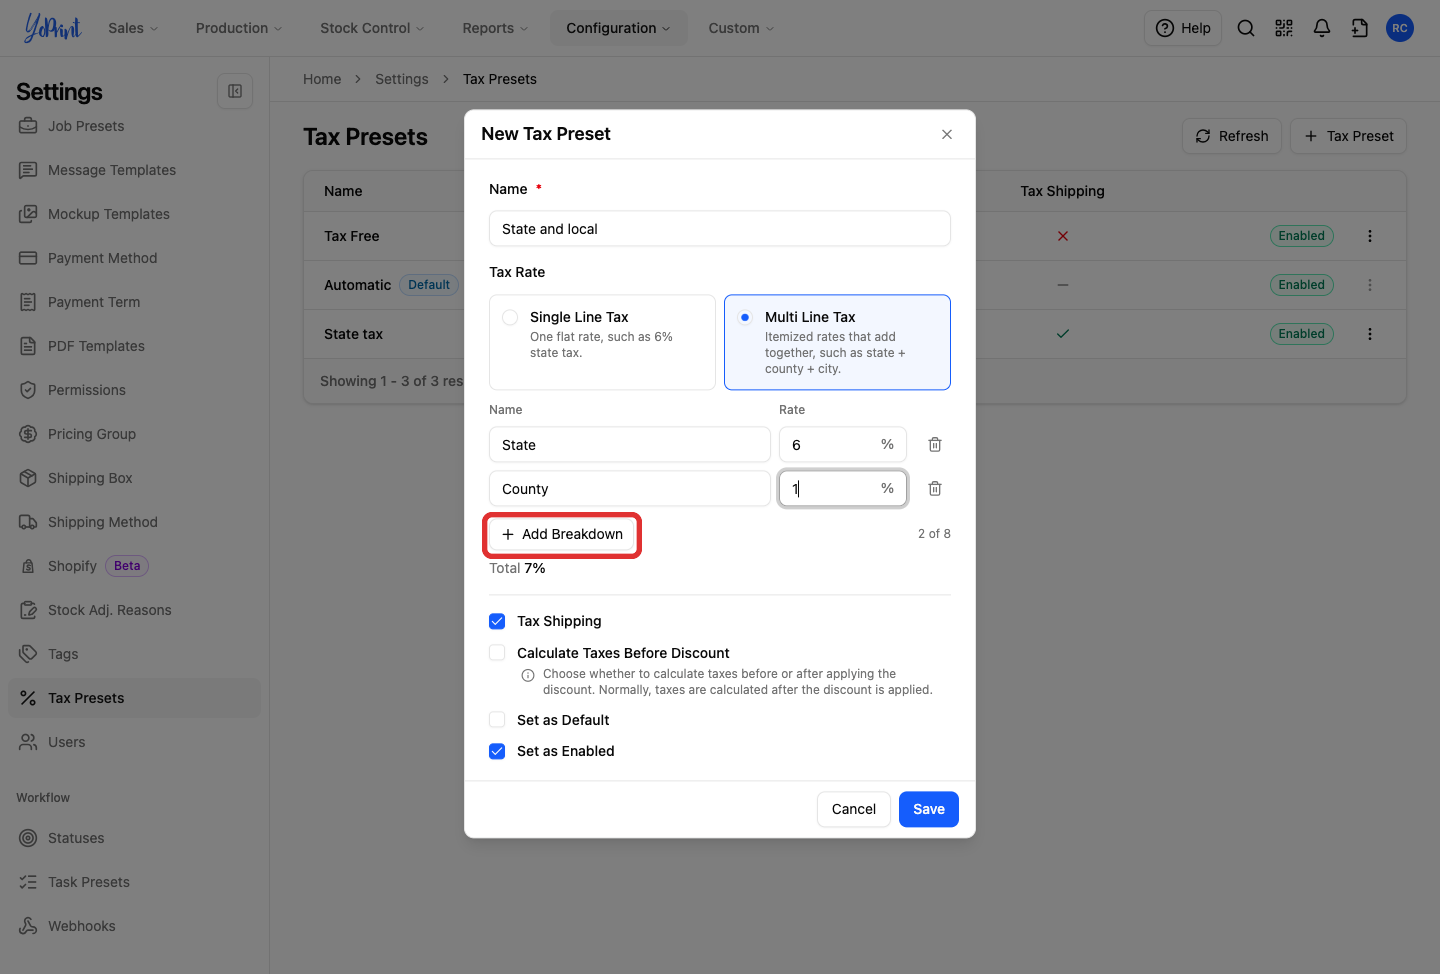Expand the Sales menu
This screenshot has width=1440, height=974.
[x=133, y=28]
